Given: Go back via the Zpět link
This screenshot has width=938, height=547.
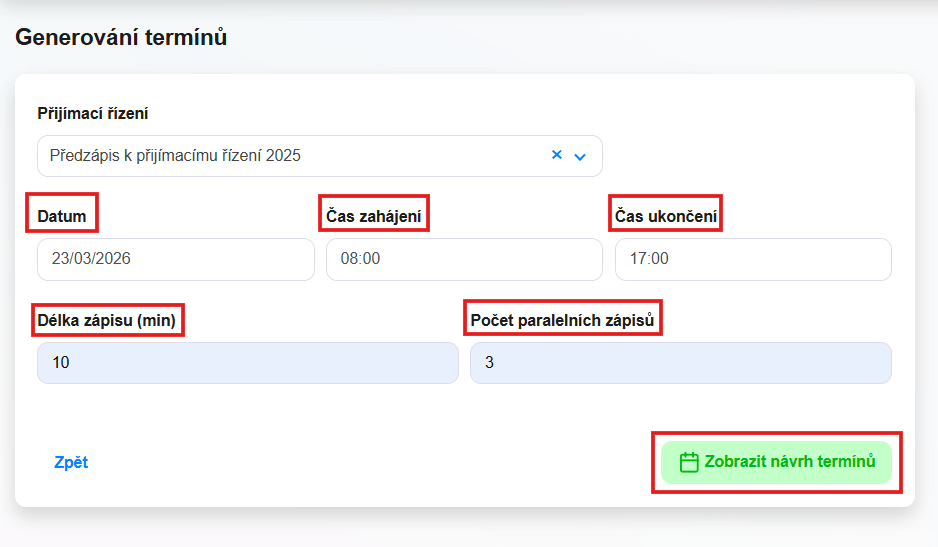Looking at the screenshot, I should (71, 462).
